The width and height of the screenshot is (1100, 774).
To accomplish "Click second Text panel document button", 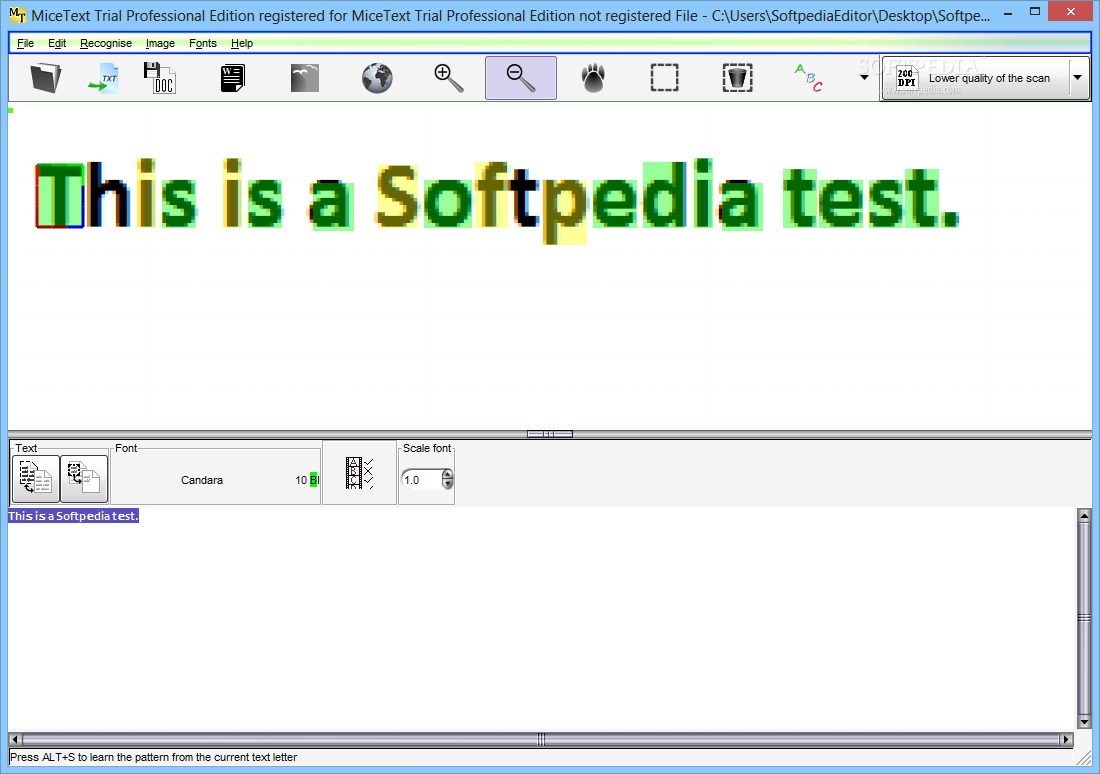I will click(x=84, y=479).
